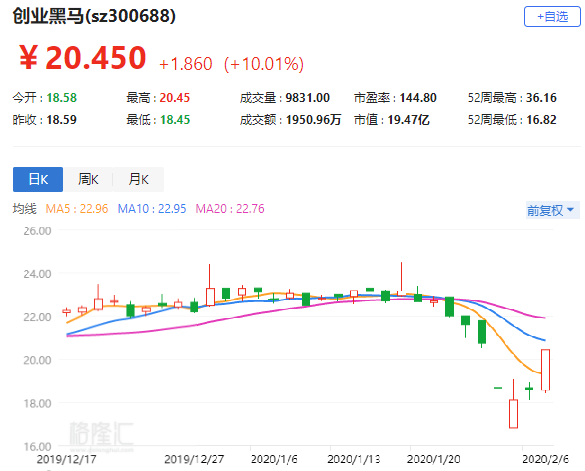Click the 2019/12/27 date axis label
Image resolution: width=585 pixels, height=471 pixels.
point(194,459)
